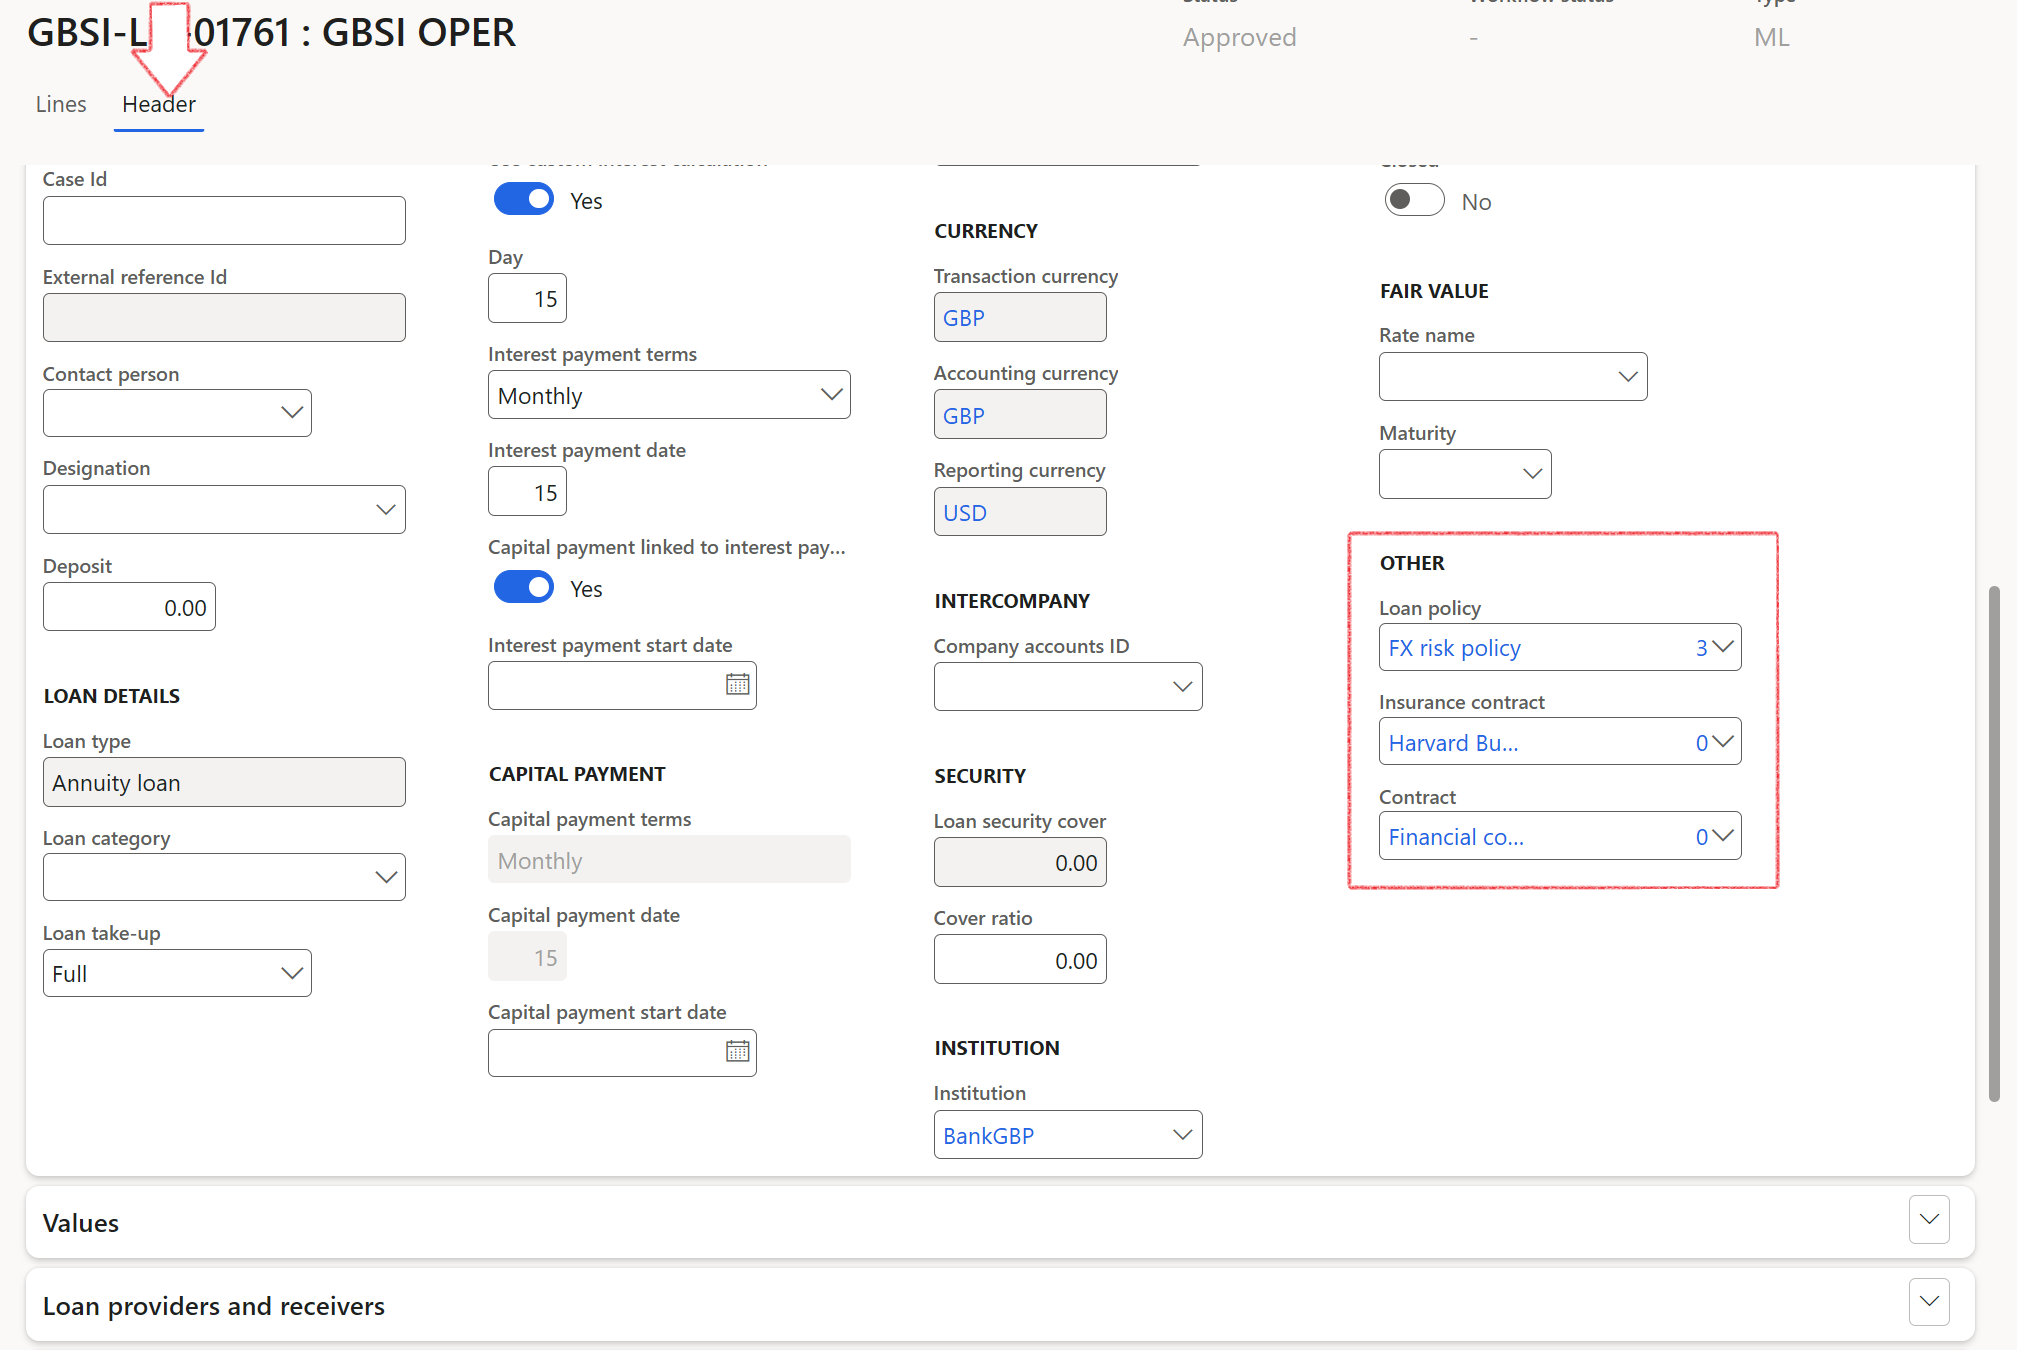Click the Approved status text

coord(1239,37)
